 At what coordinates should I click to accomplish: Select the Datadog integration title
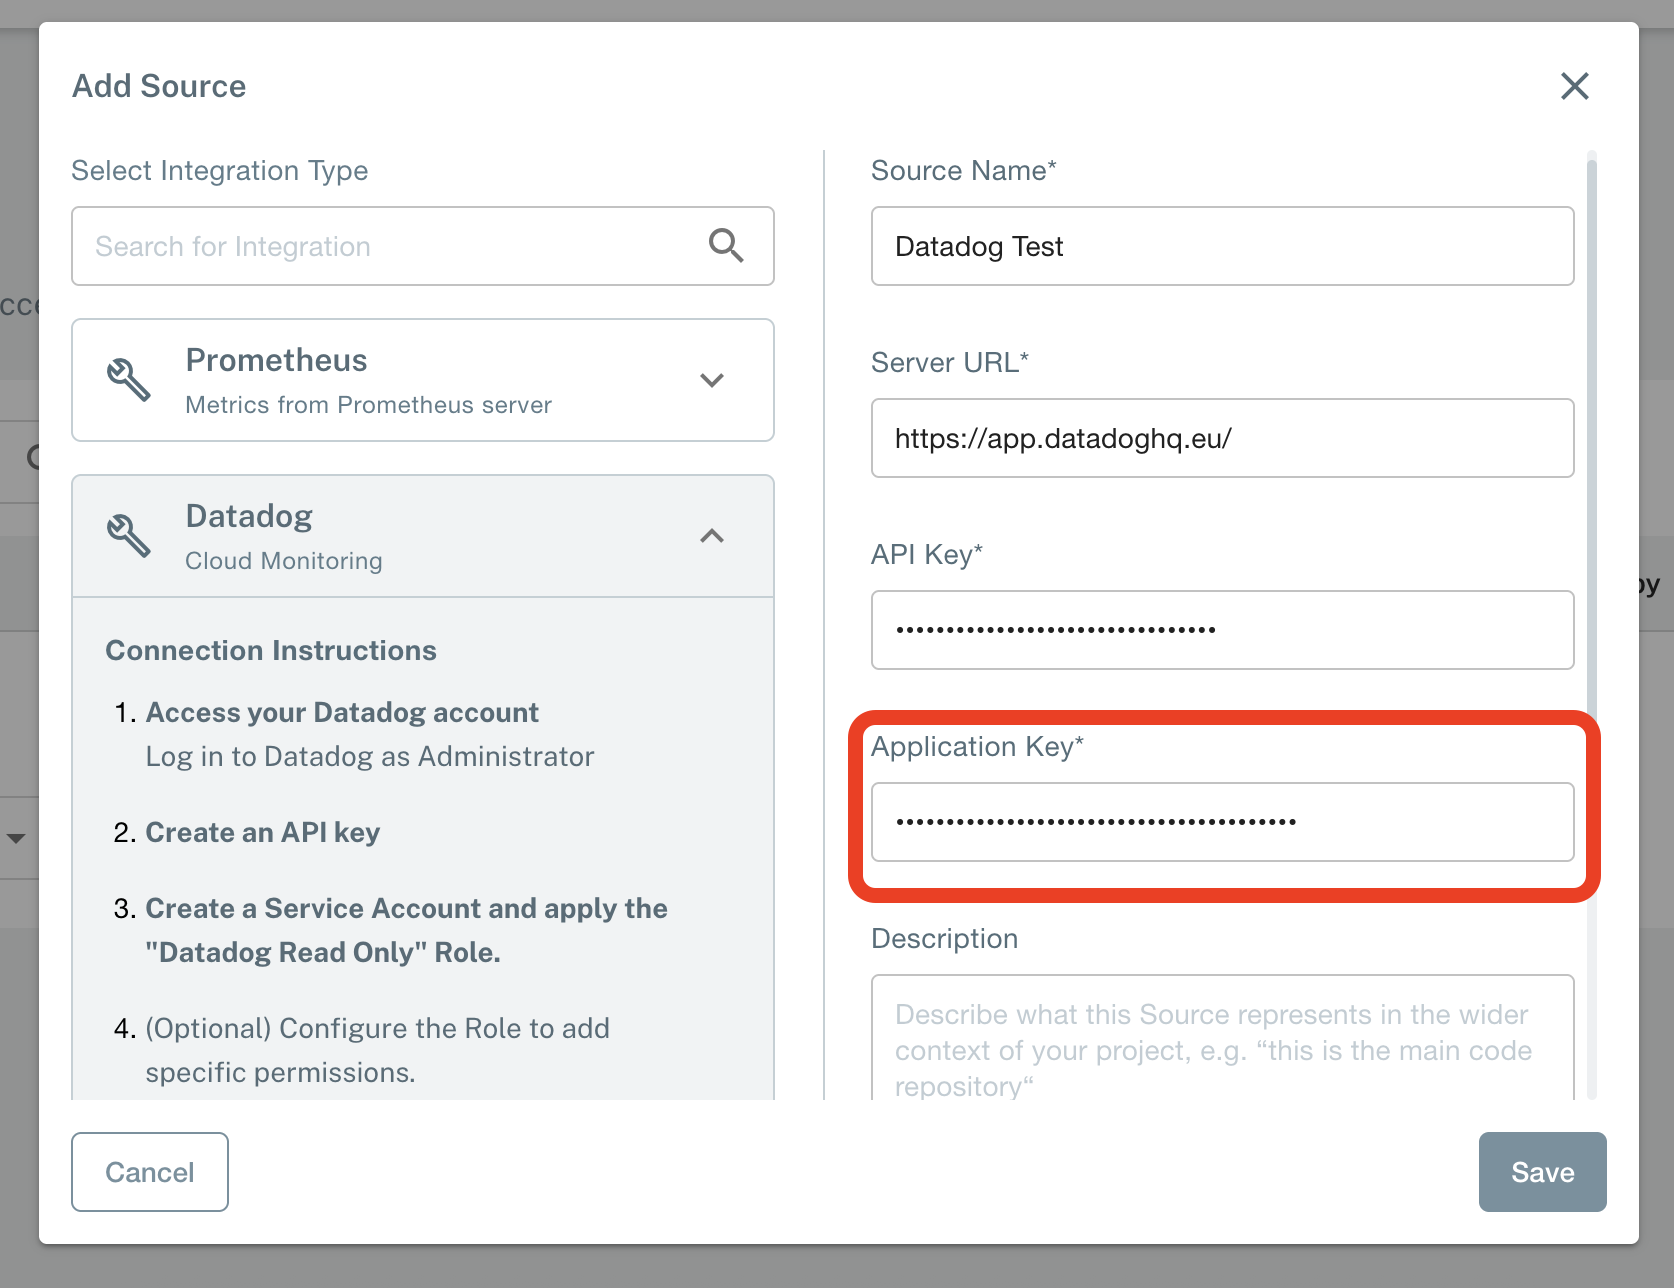tap(249, 516)
